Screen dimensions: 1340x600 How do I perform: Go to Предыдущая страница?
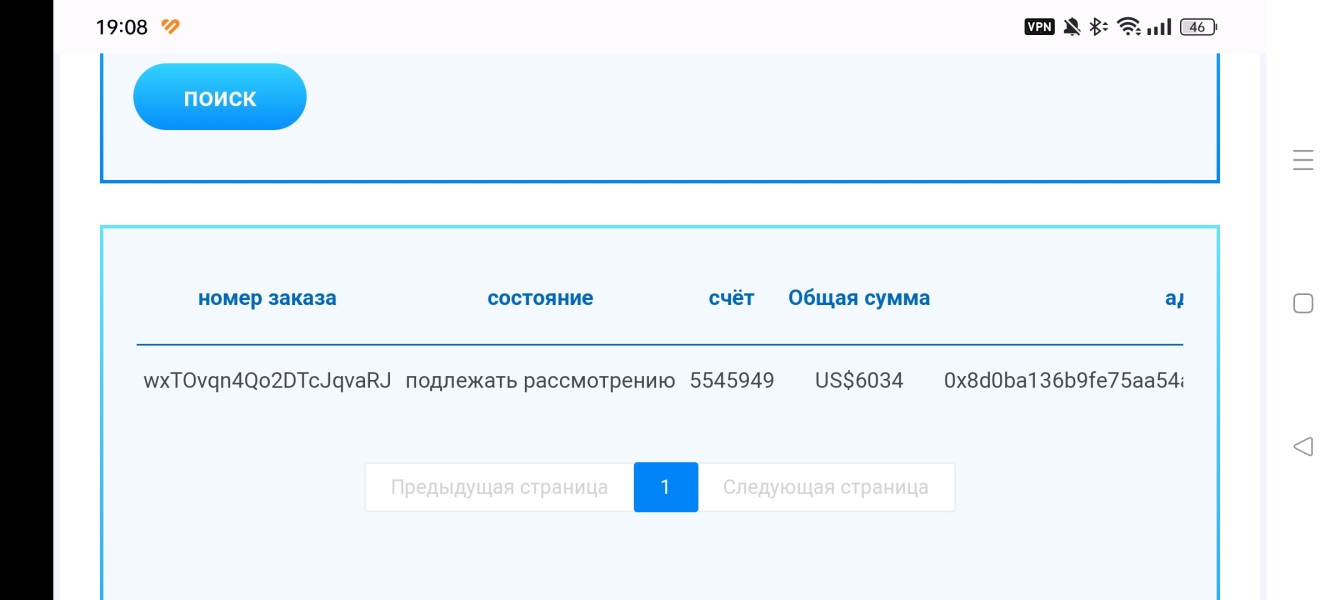click(x=499, y=487)
